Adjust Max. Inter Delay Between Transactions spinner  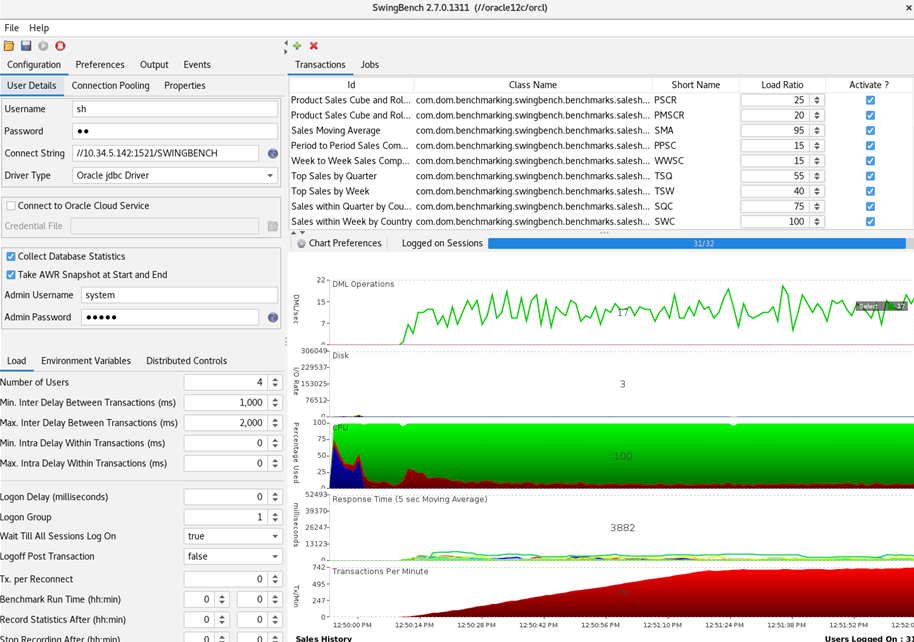click(275, 423)
